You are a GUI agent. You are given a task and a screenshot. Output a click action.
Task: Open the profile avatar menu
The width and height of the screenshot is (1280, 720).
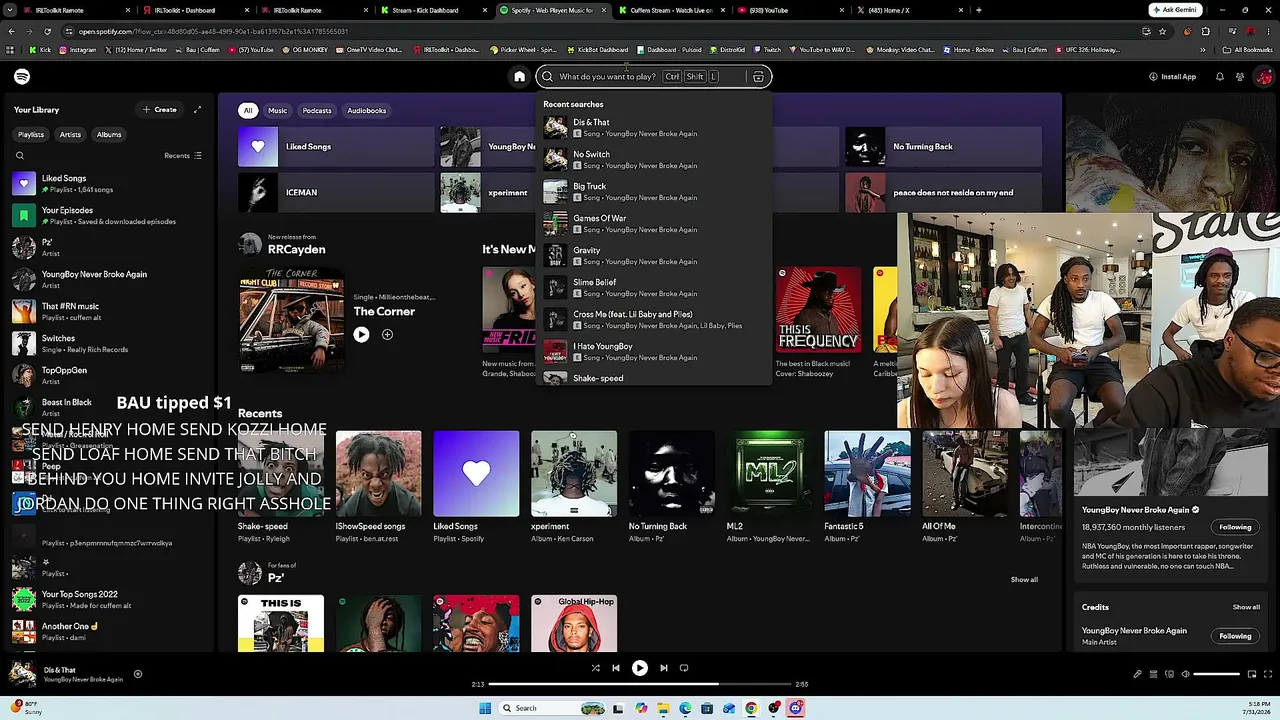coord(1264,77)
